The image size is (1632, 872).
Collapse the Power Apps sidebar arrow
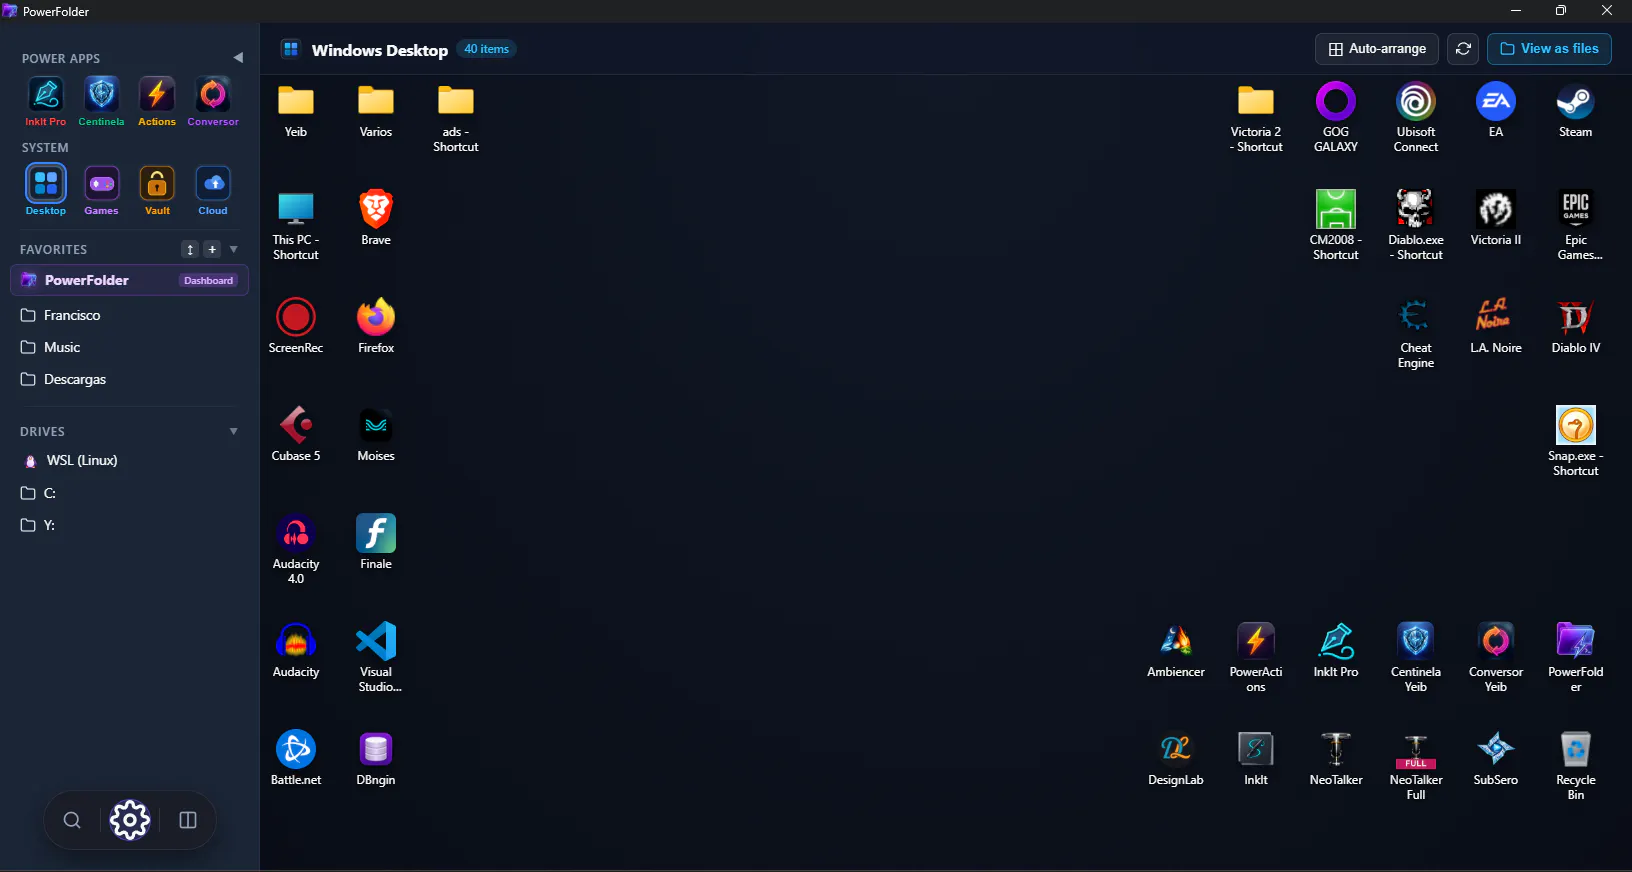click(x=238, y=58)
